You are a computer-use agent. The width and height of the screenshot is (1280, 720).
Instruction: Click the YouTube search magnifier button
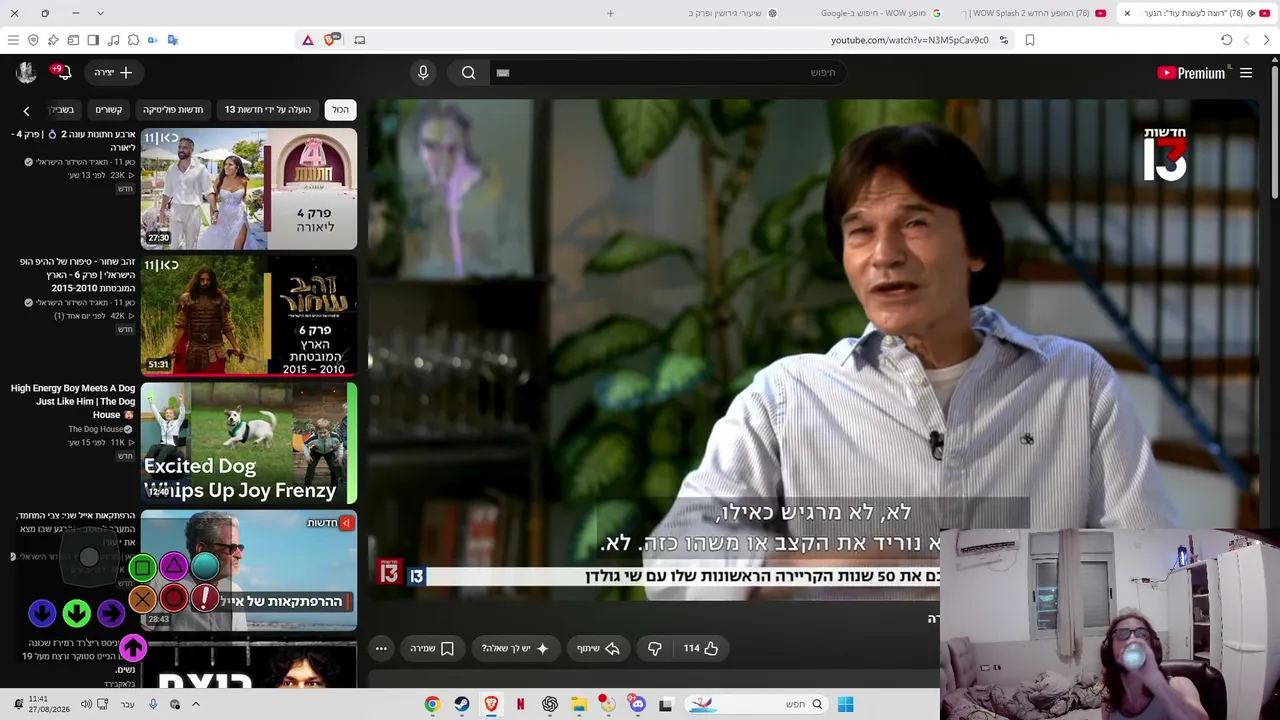pos(468,73)
